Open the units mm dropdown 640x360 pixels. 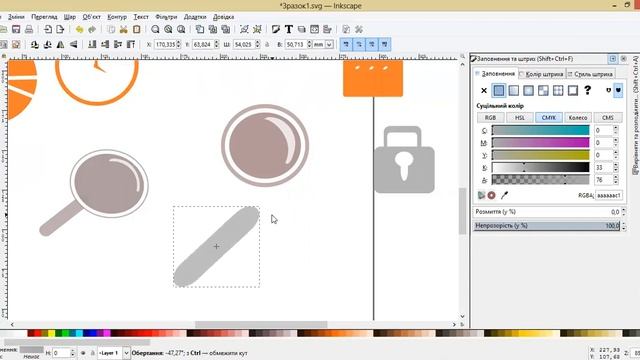point(329,44)
